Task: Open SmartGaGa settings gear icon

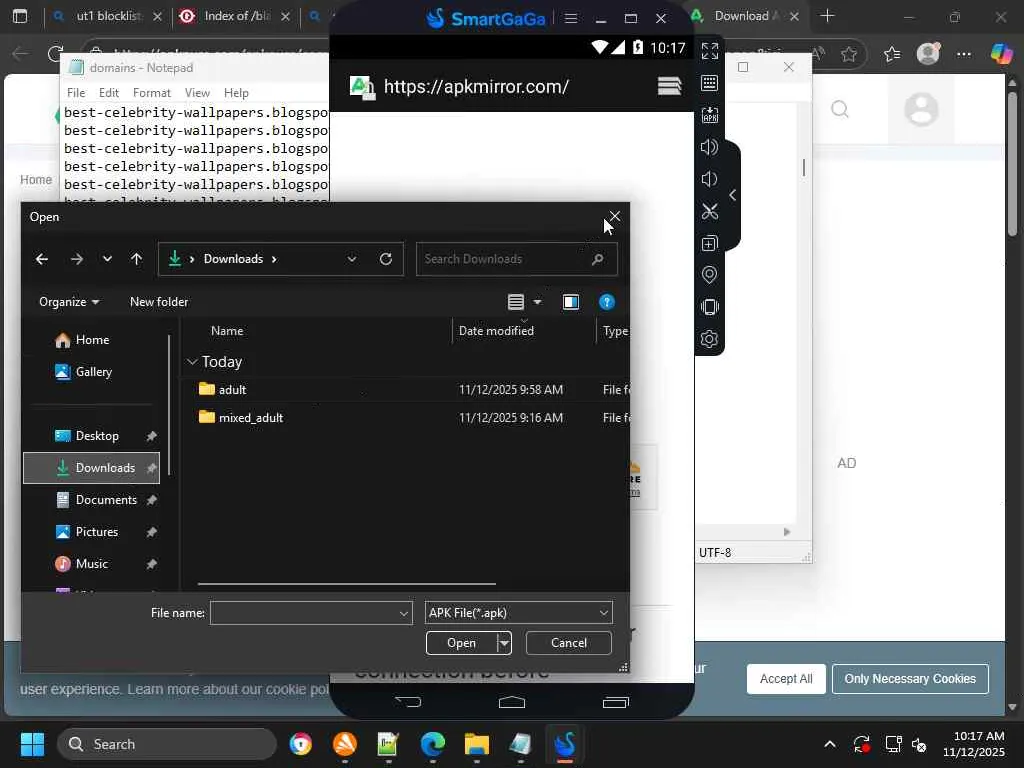Action: click(x=709, y=338)
